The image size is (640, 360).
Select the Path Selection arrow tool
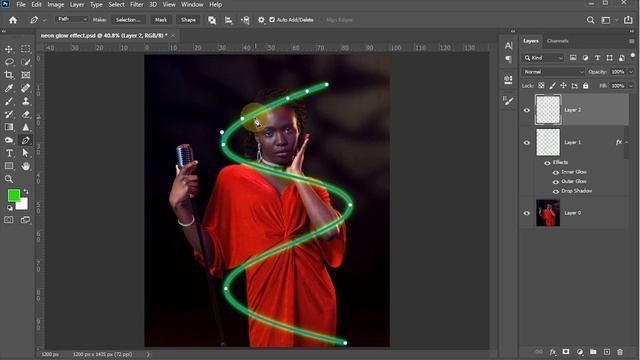(x=25, y=153)
